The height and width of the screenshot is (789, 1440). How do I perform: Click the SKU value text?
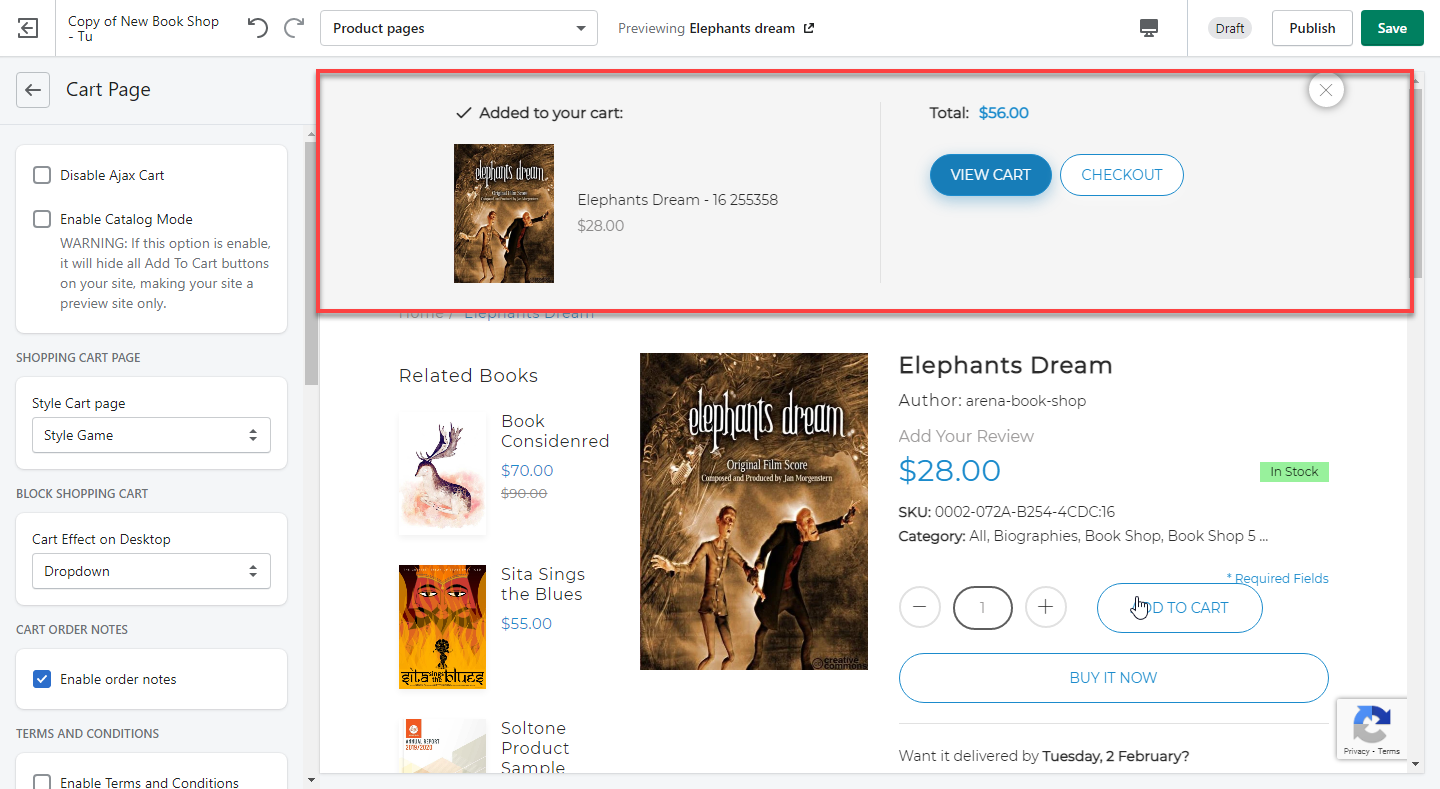1024,512
